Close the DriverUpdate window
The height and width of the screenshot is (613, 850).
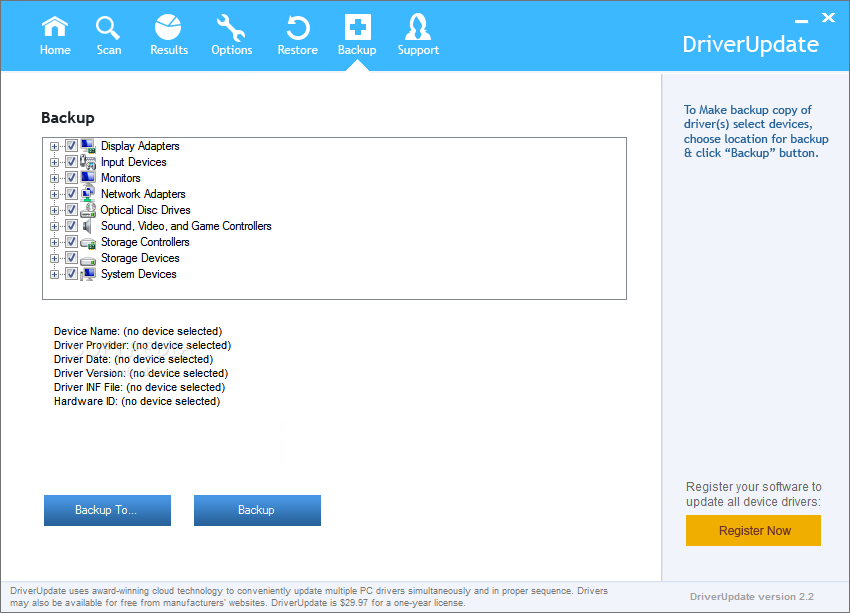[x=828, y=17]
